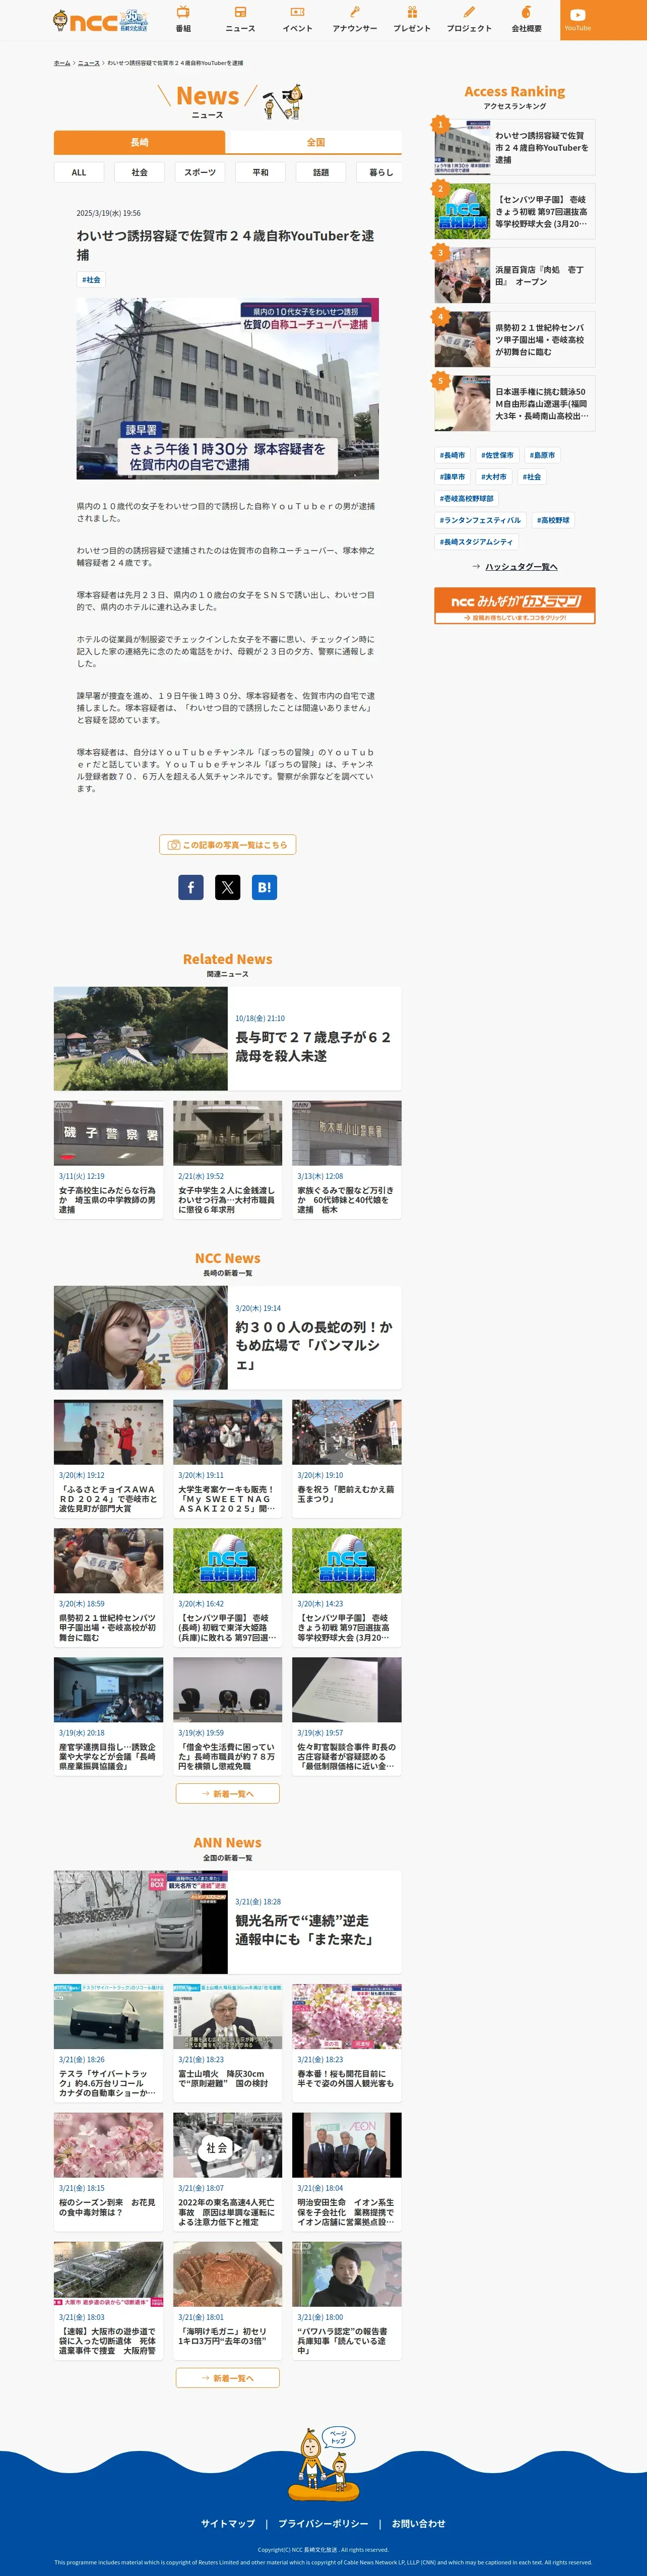Image resolution: width=647 pixels, height=2576 pixels.
Task: Click the #壱岐高校野球部 hashtag
Action: click(467, 498)
